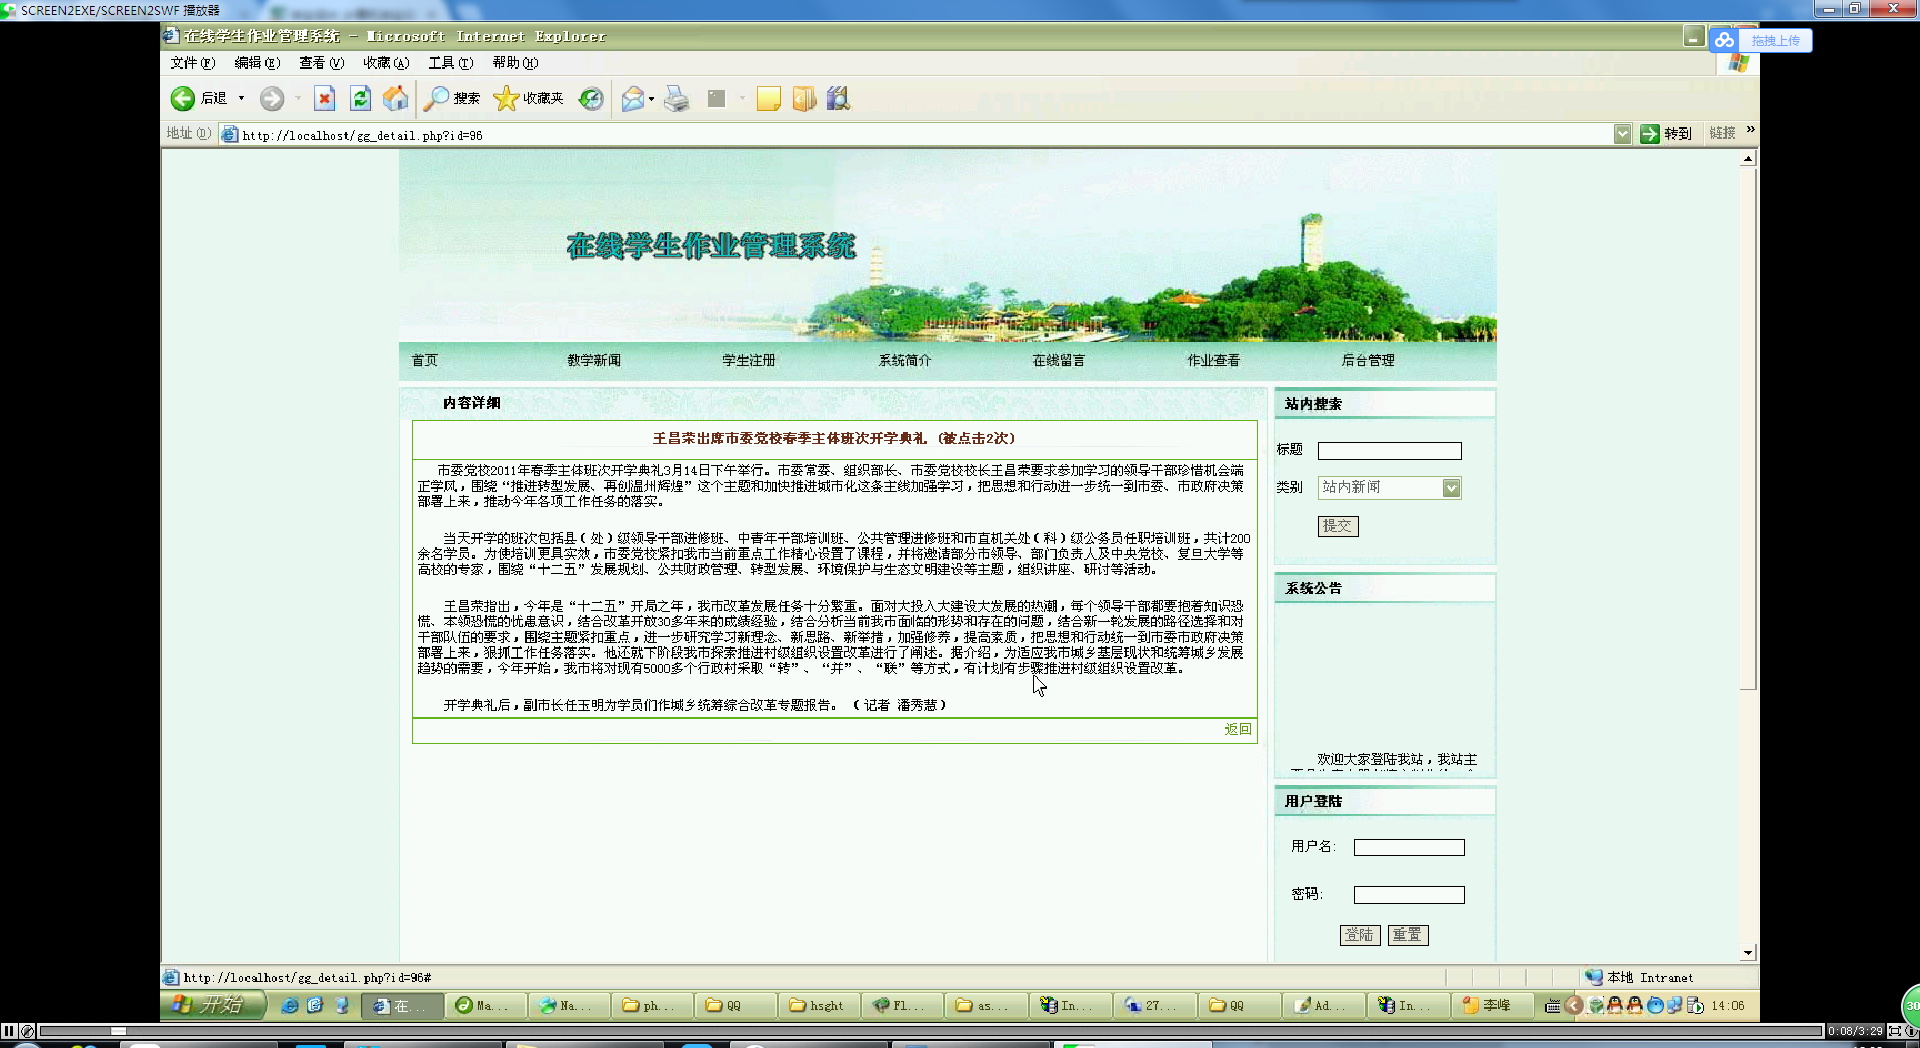The height and width of the screenshot is (1048, 1920).
Task: Click the IE quick launch icon
Action: [289, 1005]
